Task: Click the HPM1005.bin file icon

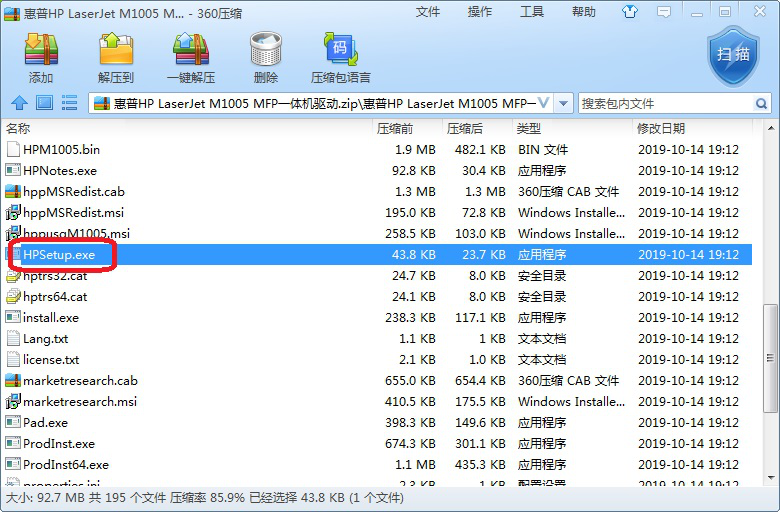Action: [x=13, y=149]
